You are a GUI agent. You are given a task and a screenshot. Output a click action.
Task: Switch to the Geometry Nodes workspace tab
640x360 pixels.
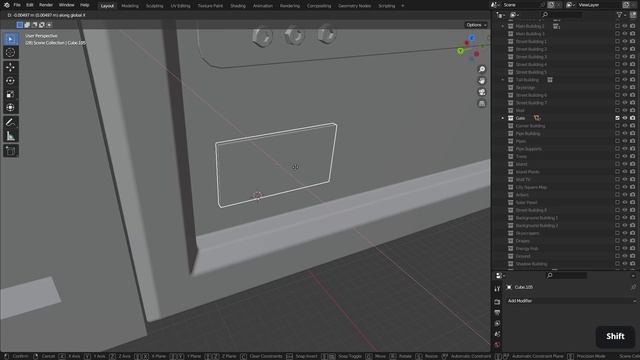click(354, 6)
